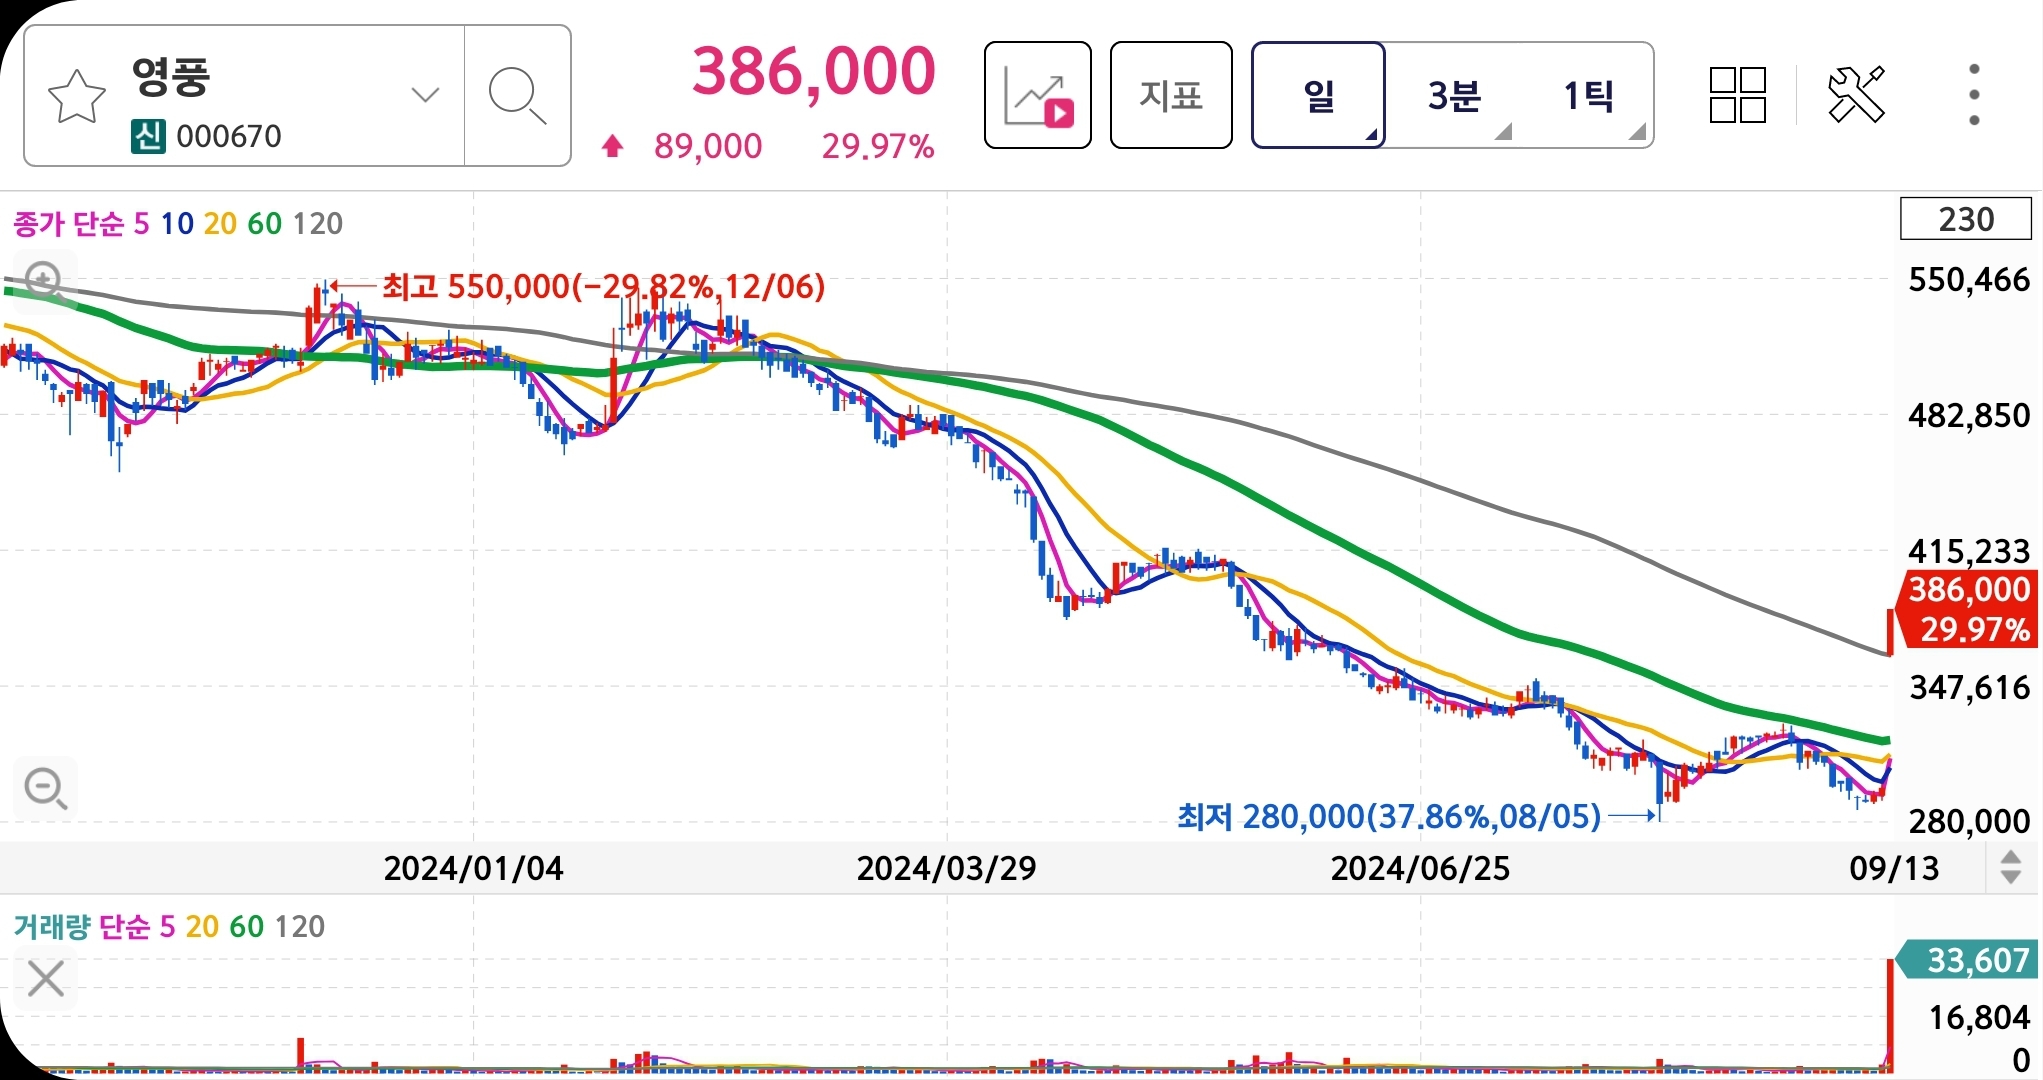Select the 일 daily chart tab
This screenshot has width=2043, height=1080.
(x=1318, y=95)
